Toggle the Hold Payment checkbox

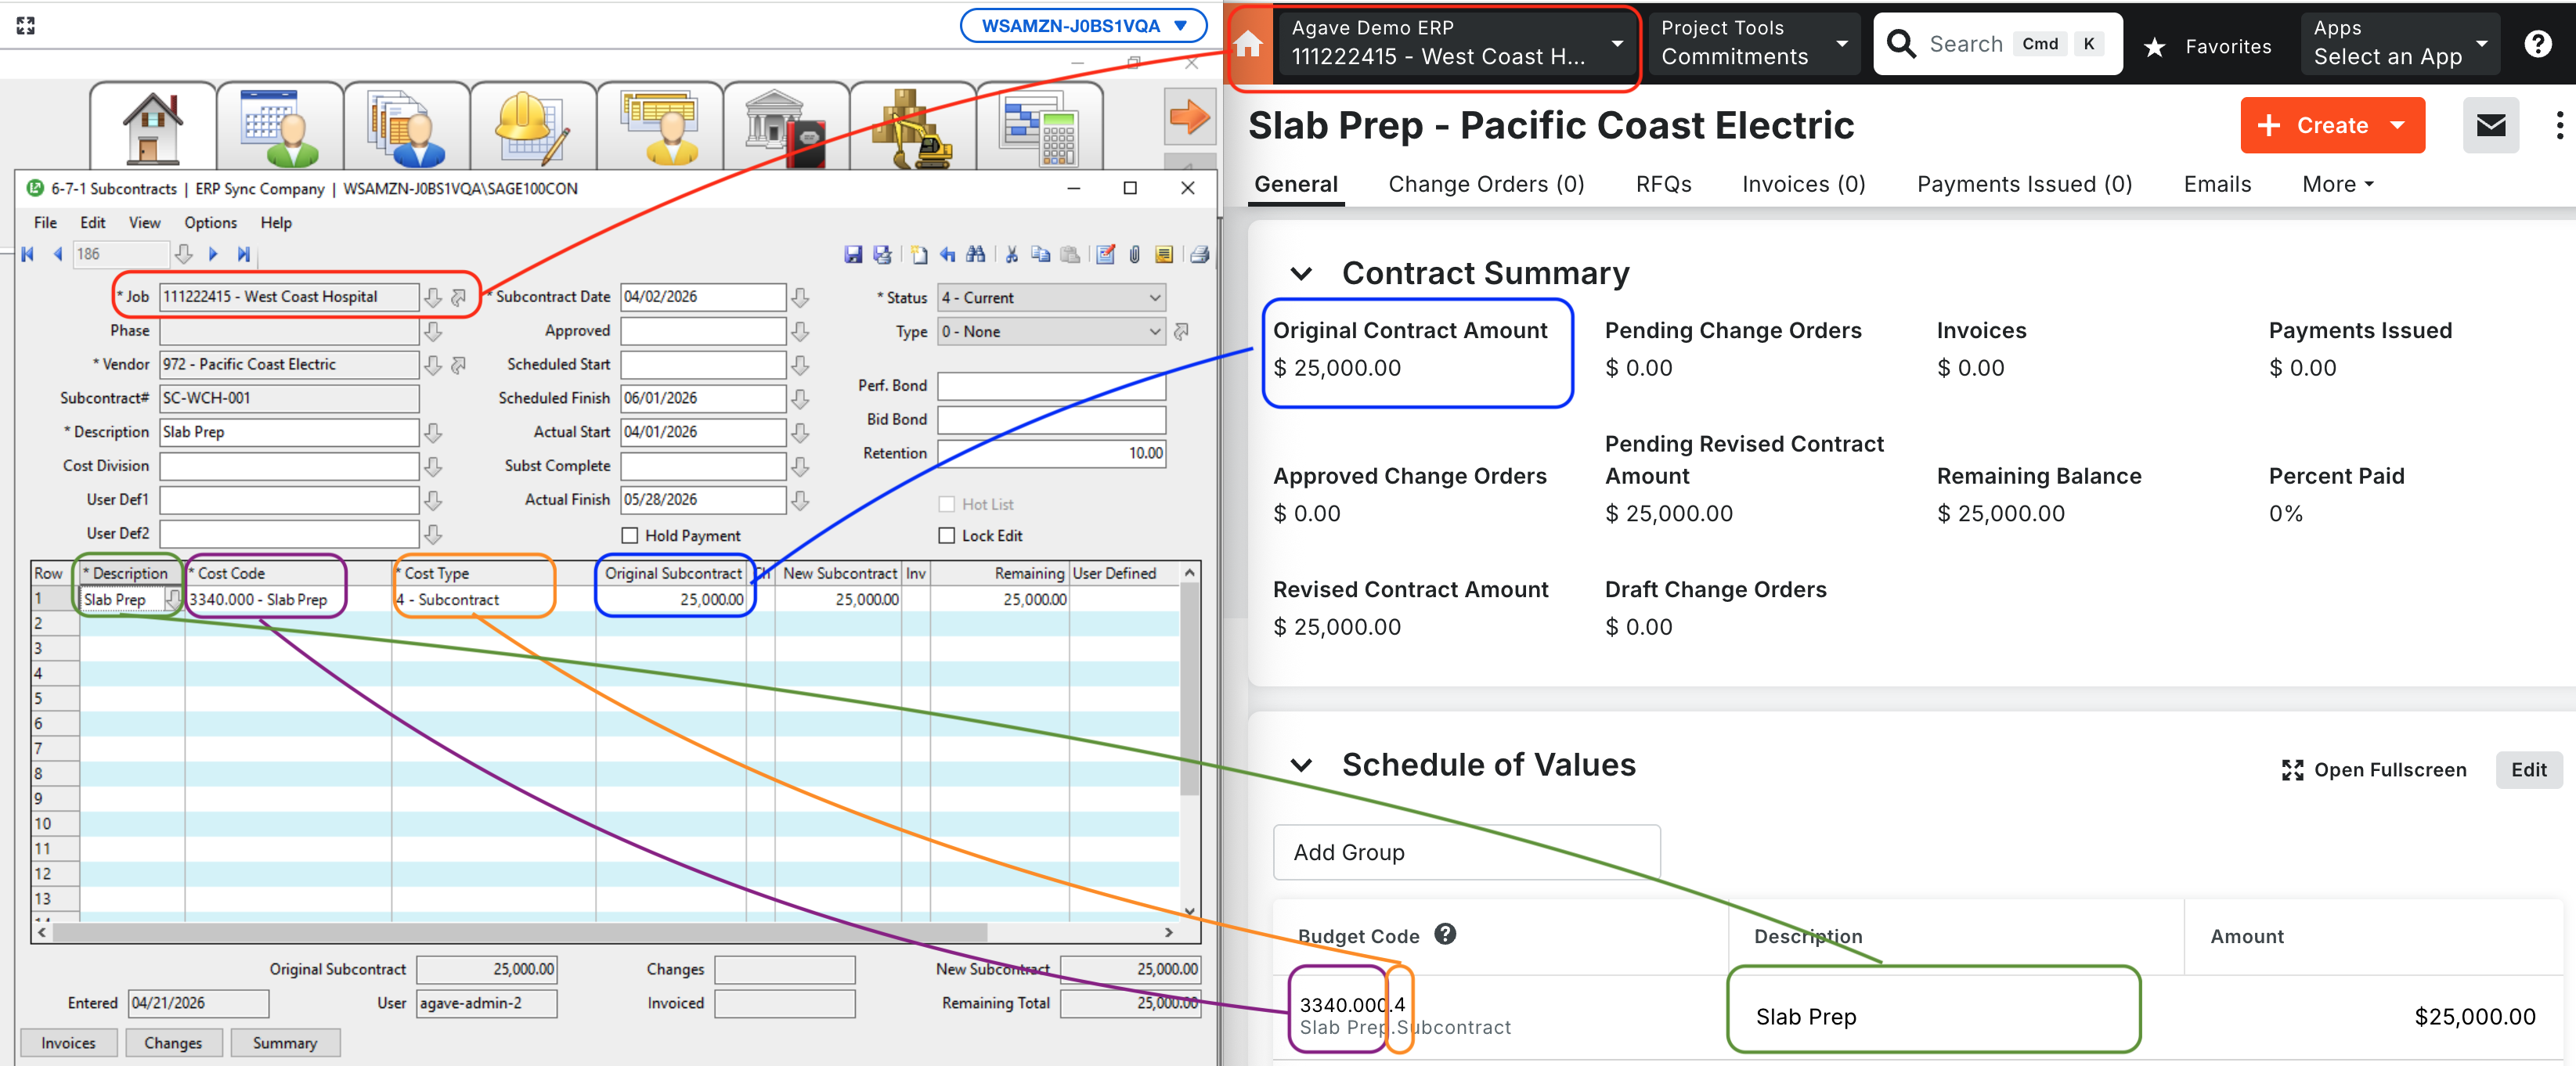(x=630, y=536)
